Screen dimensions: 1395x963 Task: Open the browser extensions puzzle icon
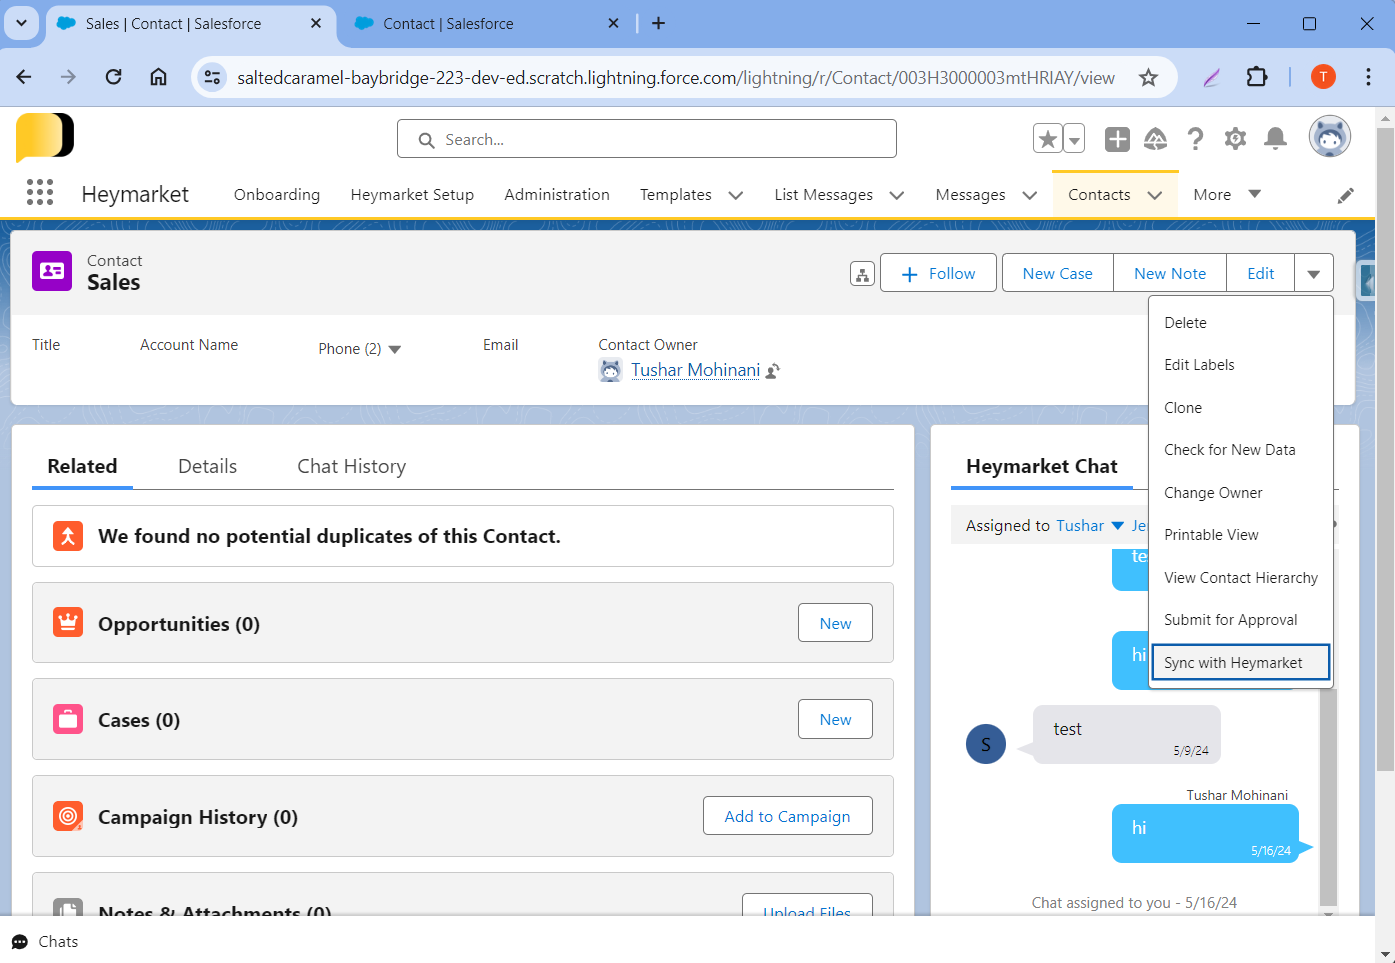[1257, 77]
